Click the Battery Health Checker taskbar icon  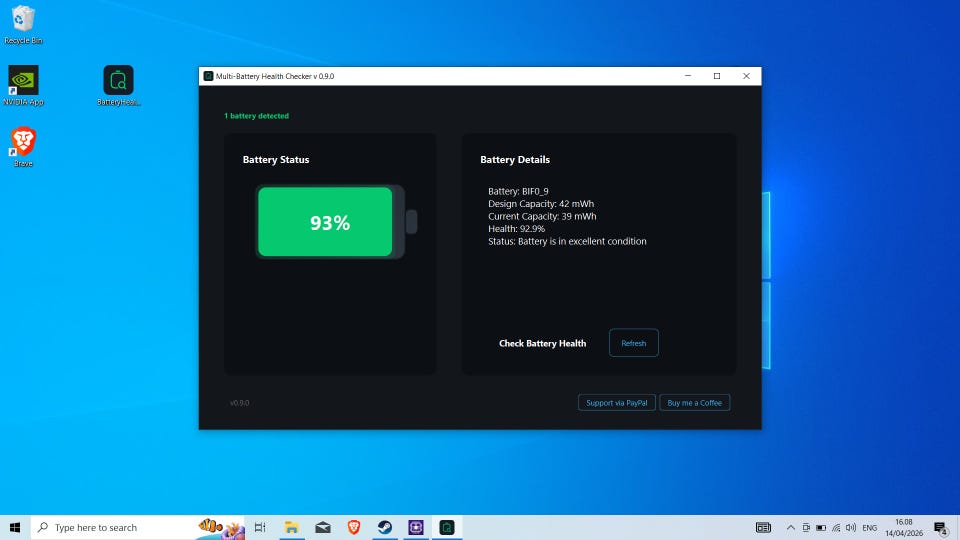coord(447,527)
